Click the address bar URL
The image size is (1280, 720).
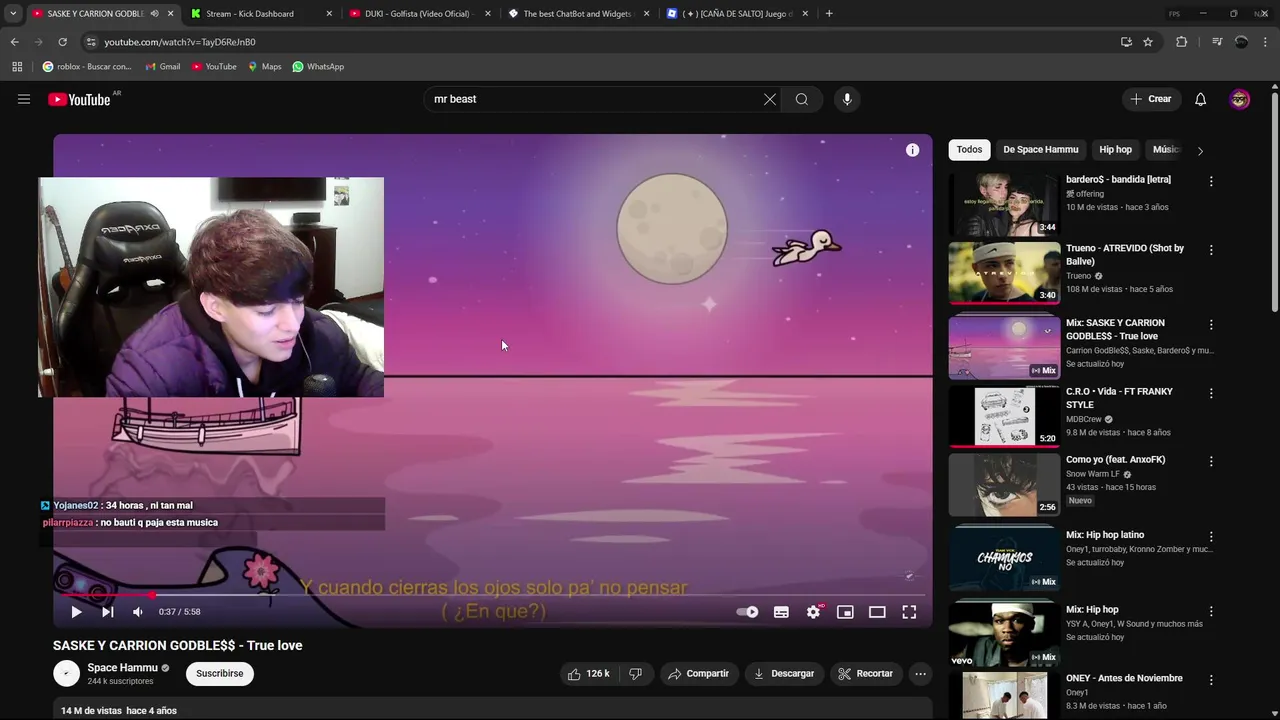coord(180,42)
